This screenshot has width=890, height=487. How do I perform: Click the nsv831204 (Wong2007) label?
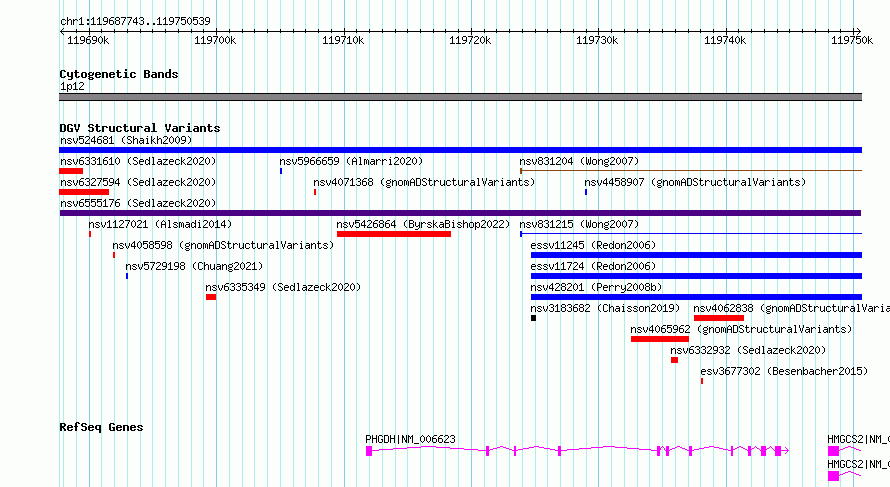(579, 161)
